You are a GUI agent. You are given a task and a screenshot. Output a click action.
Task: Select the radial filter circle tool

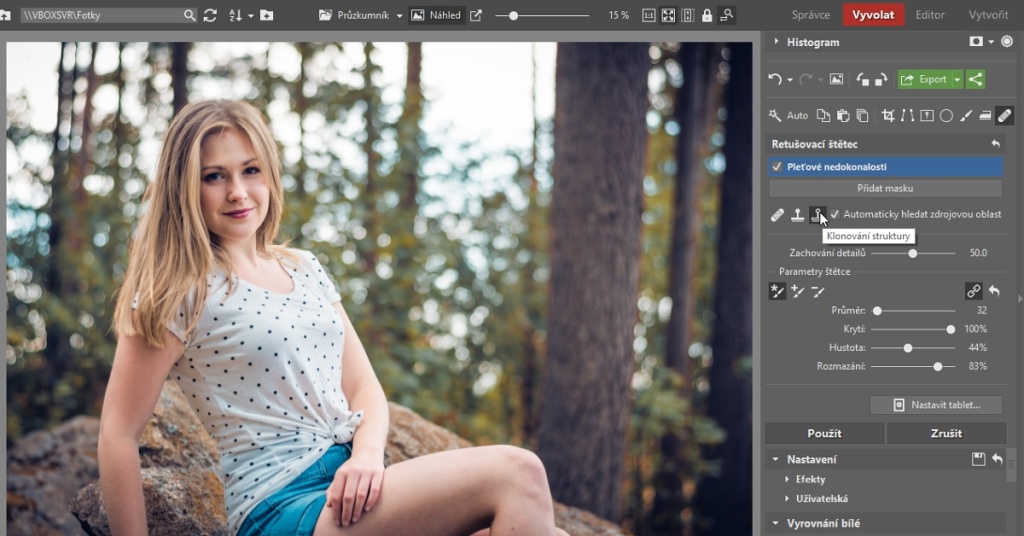pos(946,116)
